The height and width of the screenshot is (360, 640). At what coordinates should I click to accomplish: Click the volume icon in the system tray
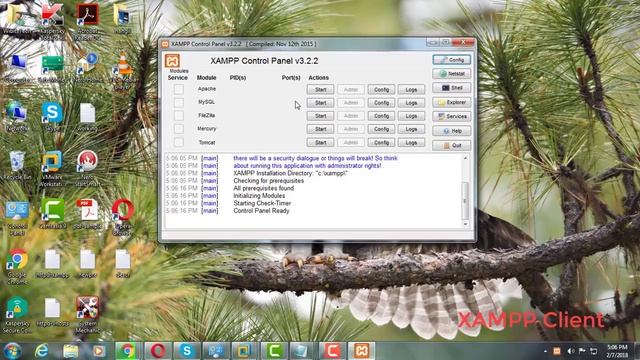[571, 351]
